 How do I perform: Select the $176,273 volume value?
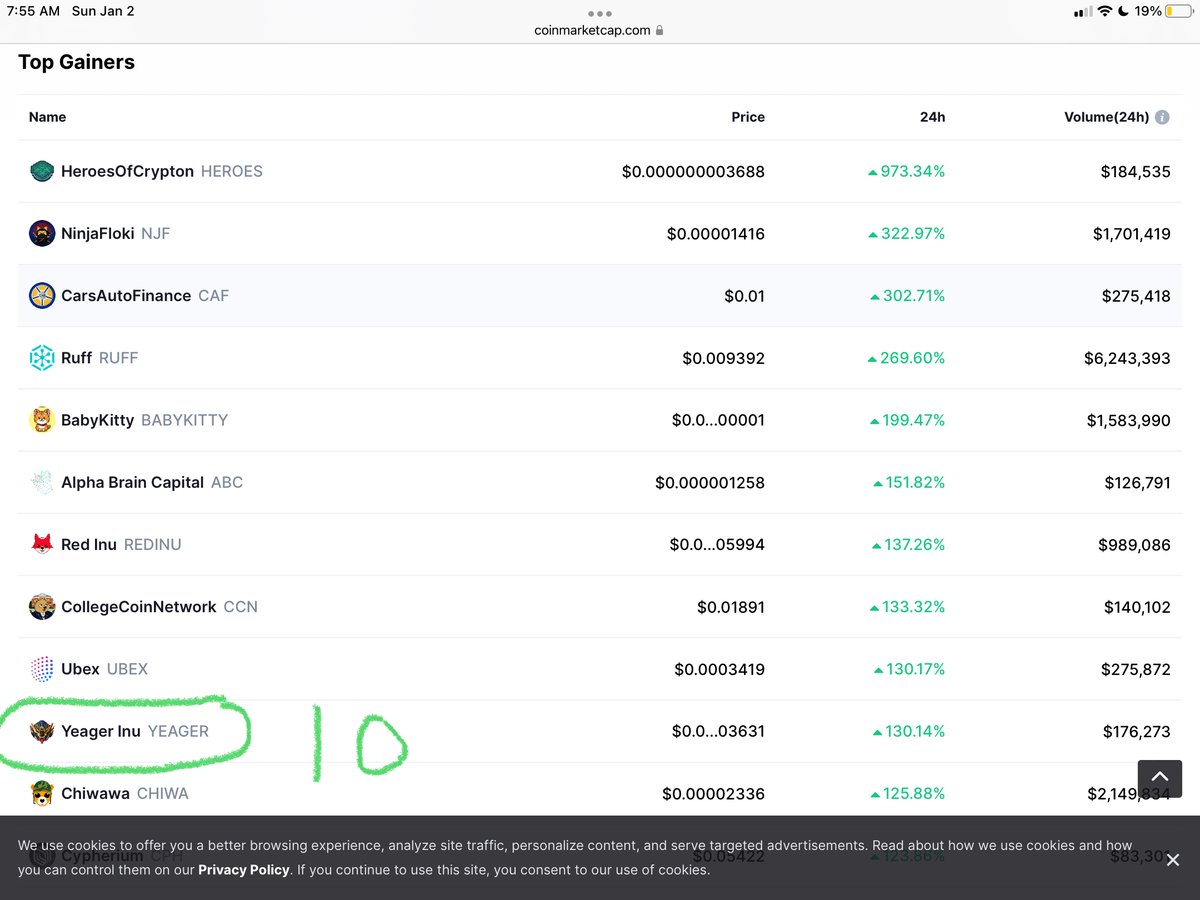(x=1137, y=731)
